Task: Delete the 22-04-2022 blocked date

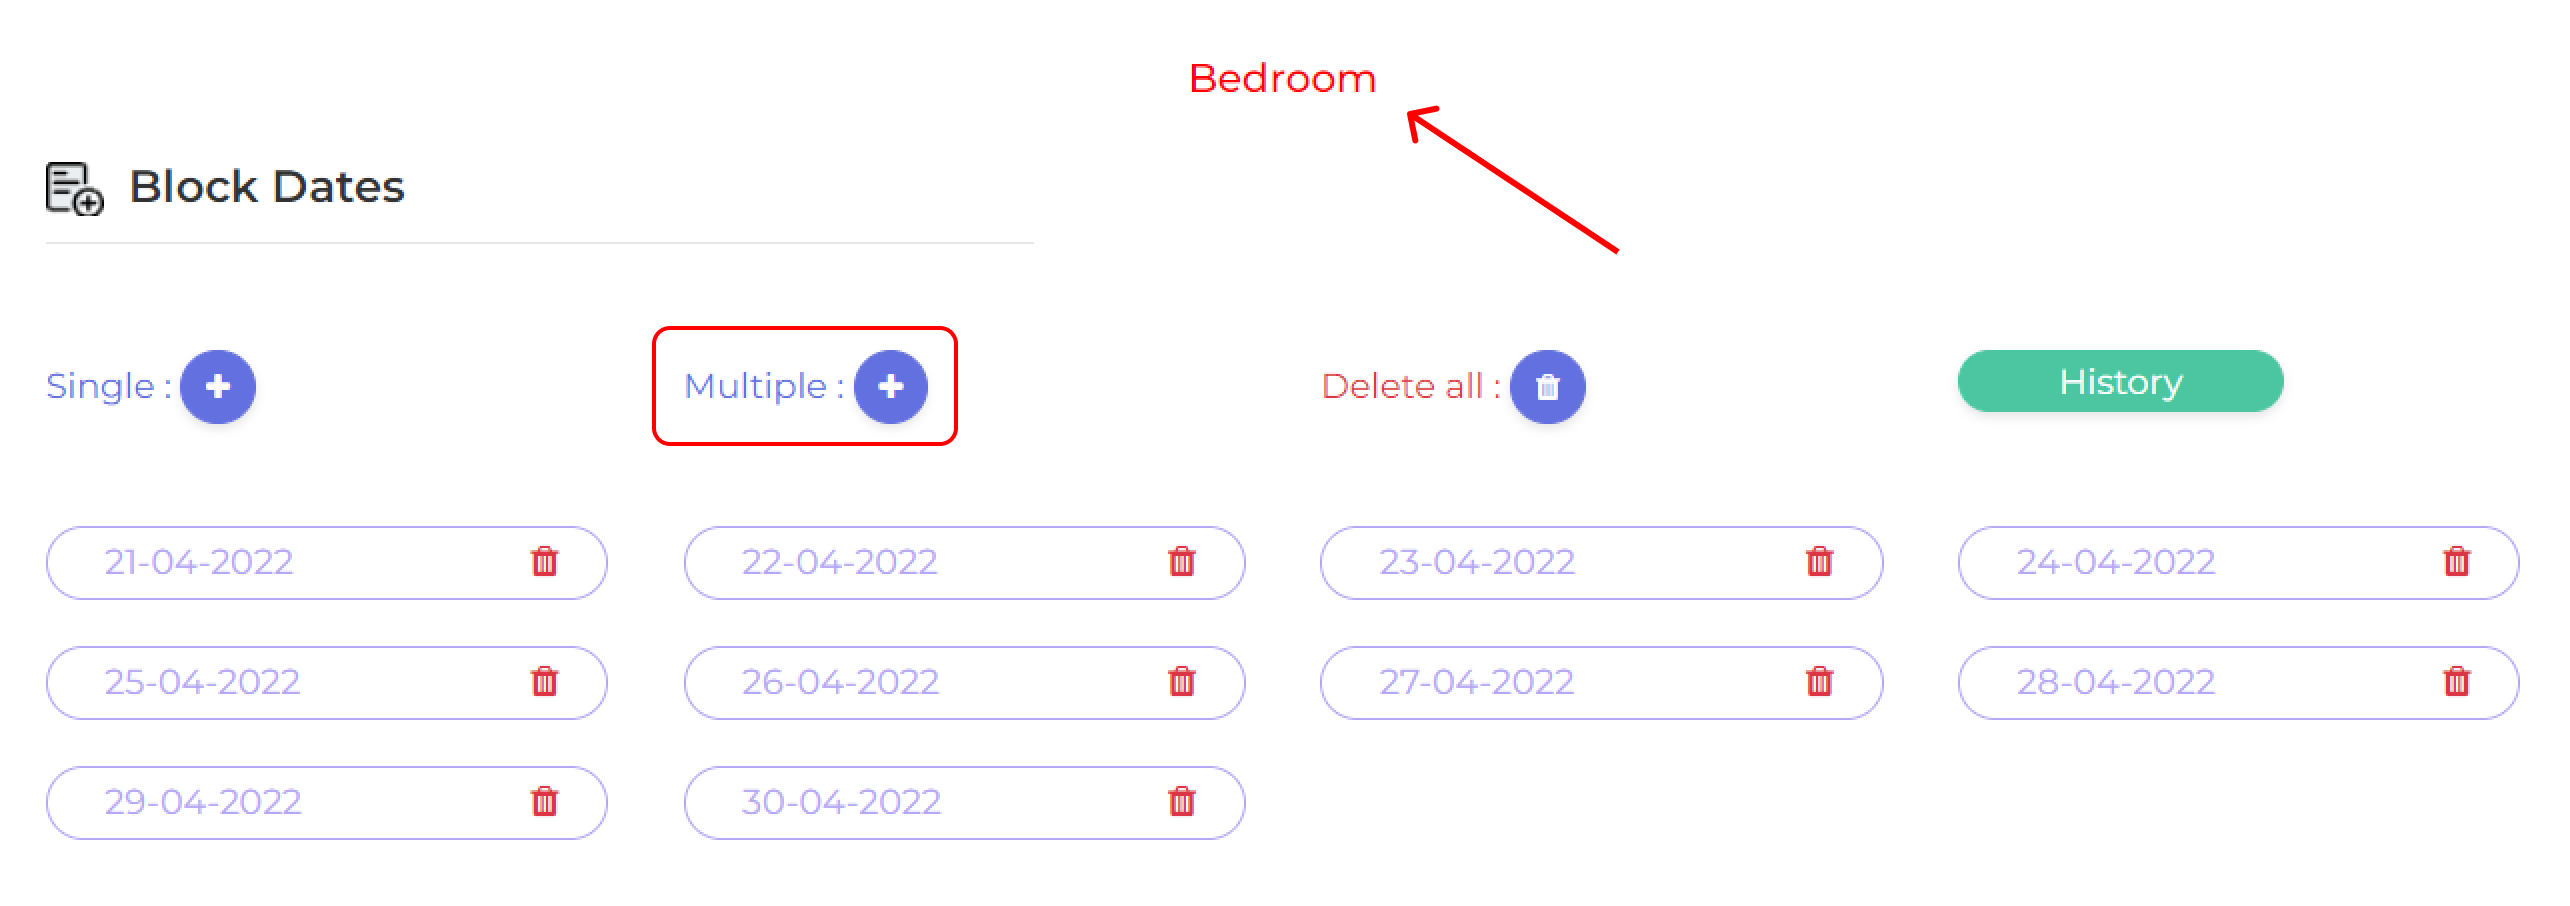Action: [x=1181, y=562]
